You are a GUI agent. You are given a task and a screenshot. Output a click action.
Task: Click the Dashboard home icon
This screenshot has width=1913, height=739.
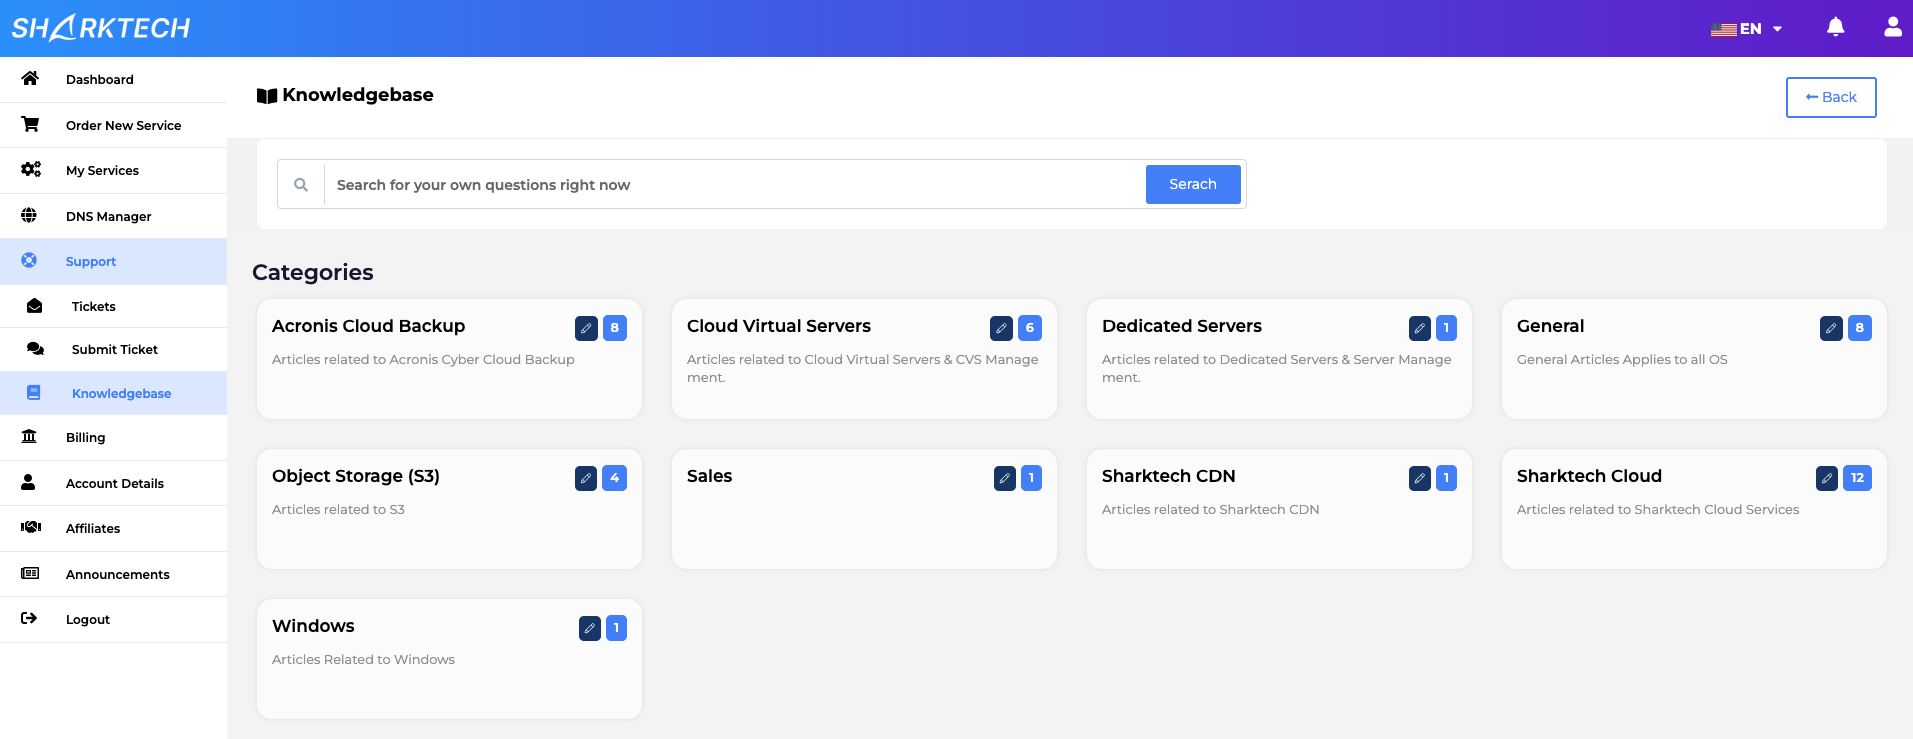[30, 79]
